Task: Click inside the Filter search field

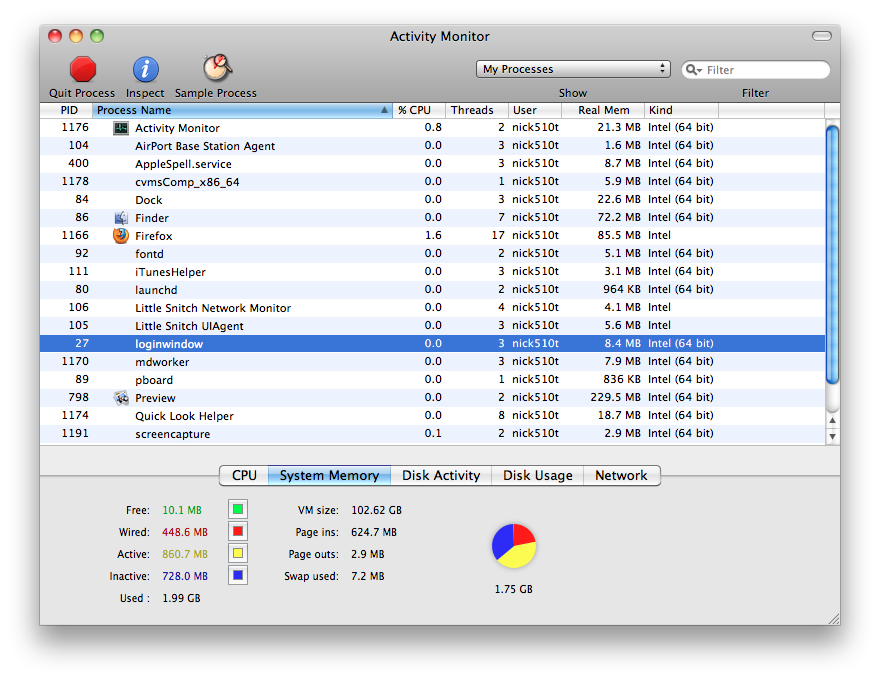Action: coord(755,70)
